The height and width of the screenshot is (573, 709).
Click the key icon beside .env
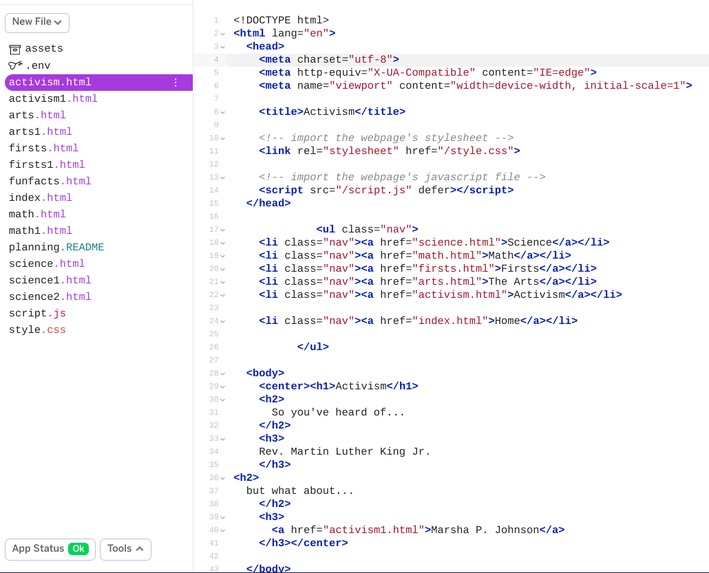[x=15, y=66]
